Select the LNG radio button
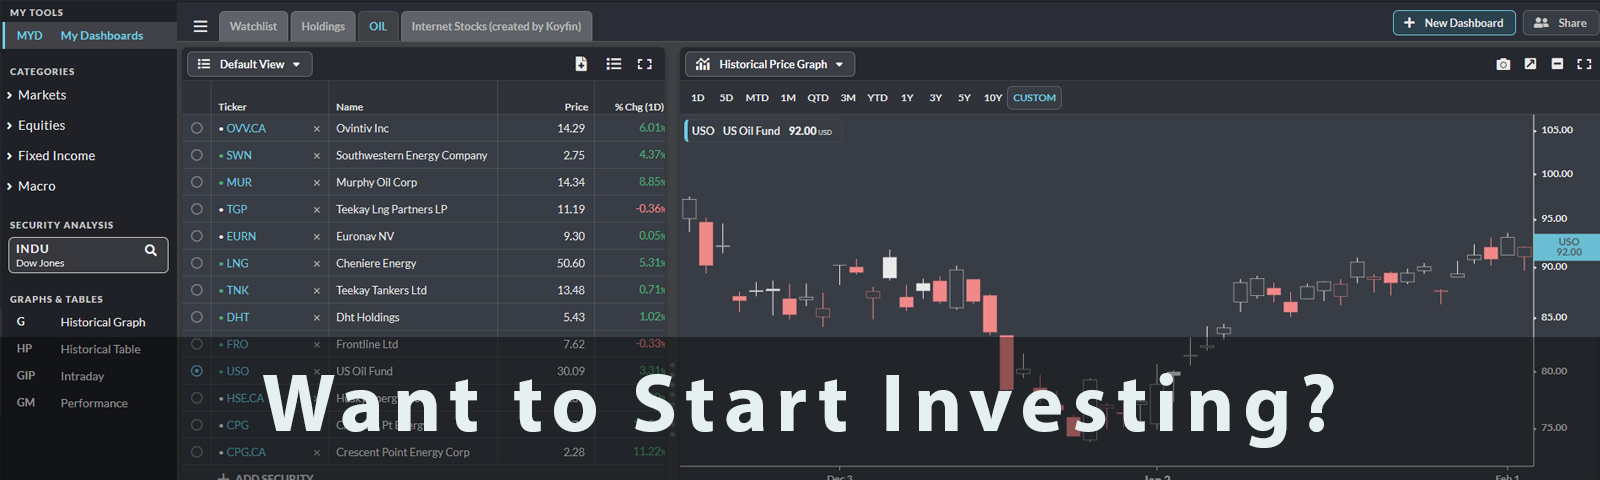 pos(197,263)
